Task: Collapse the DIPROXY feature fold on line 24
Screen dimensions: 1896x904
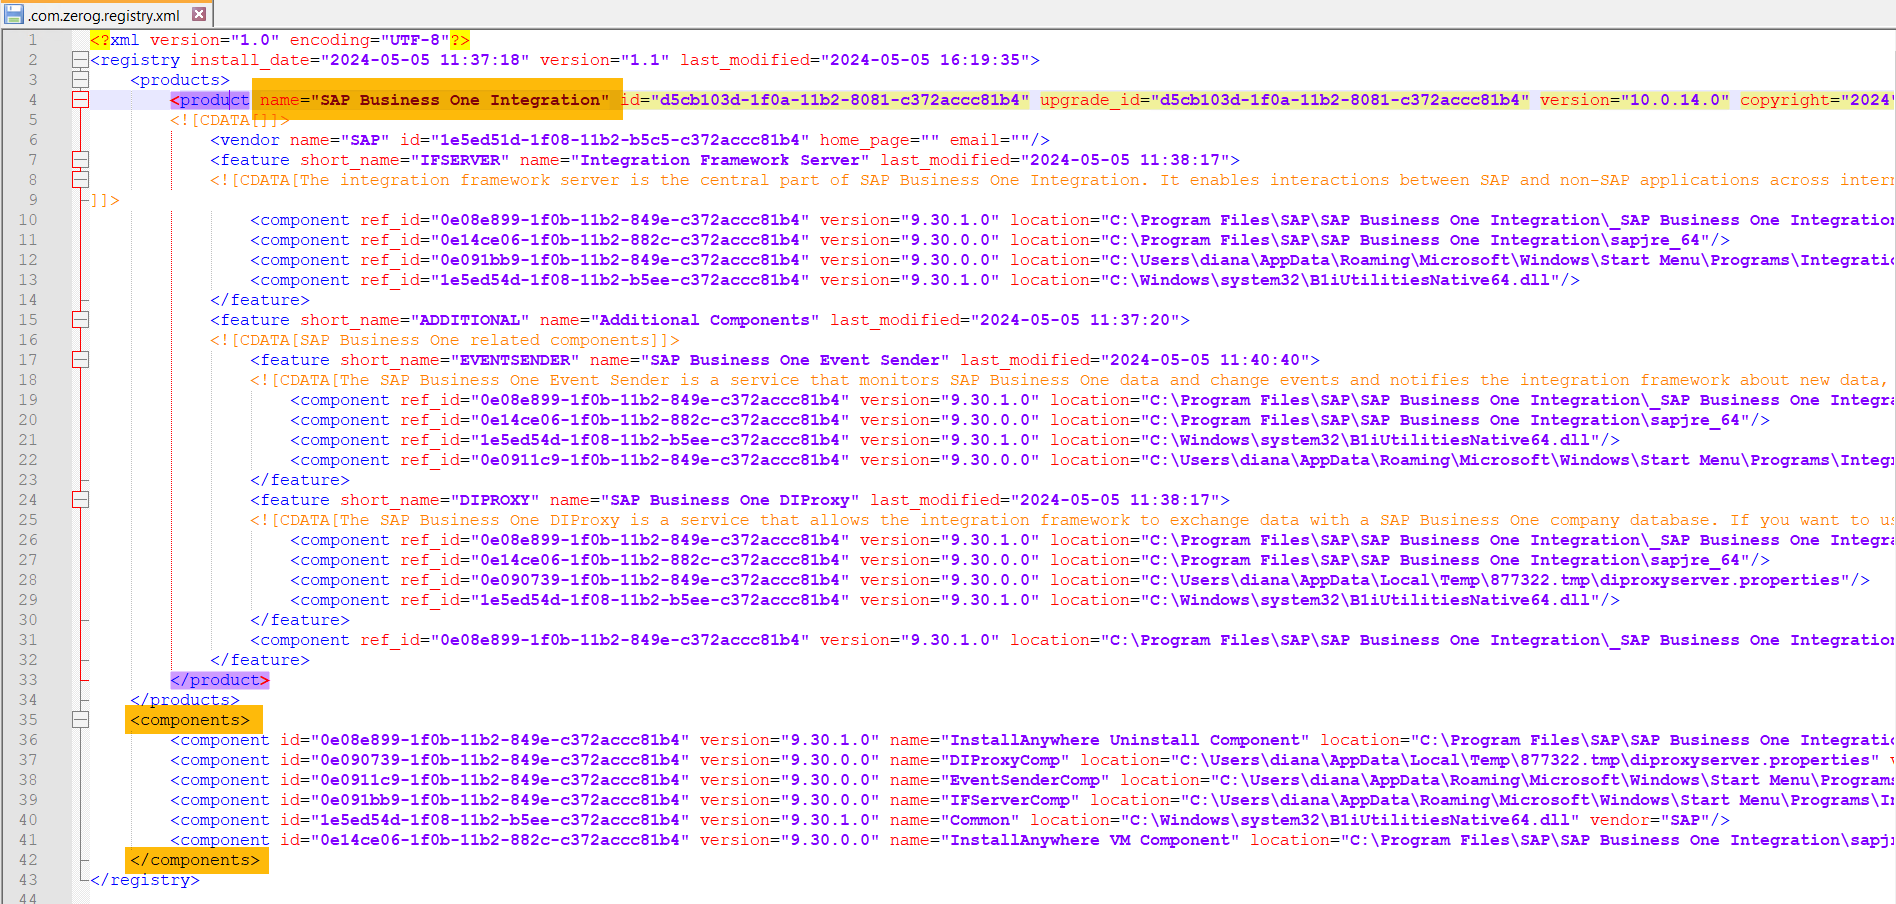Action: pyautogui.click(x=80, y=500)
